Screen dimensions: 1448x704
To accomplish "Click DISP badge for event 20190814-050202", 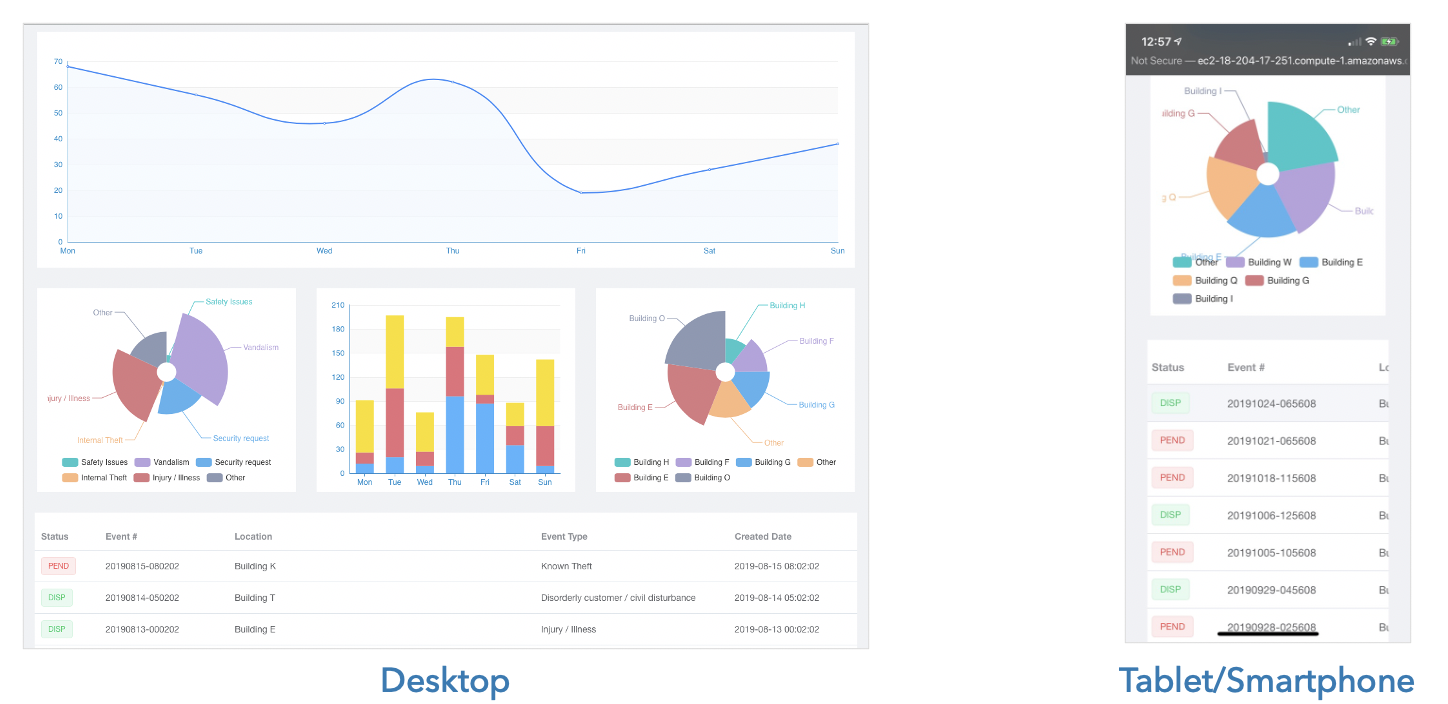I will (x=57, y=598).
